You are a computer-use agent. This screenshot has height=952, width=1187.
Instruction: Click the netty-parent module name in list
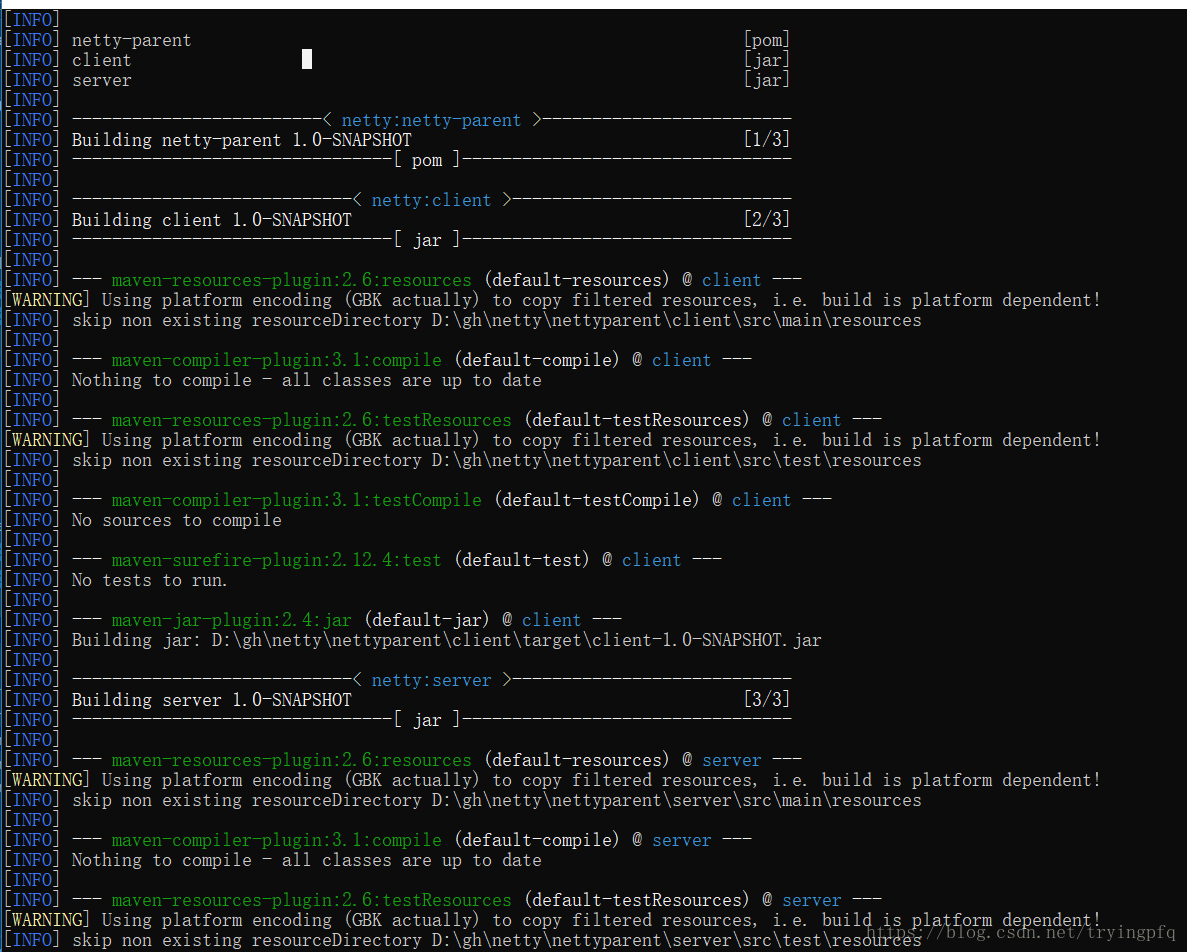(132, 40)
